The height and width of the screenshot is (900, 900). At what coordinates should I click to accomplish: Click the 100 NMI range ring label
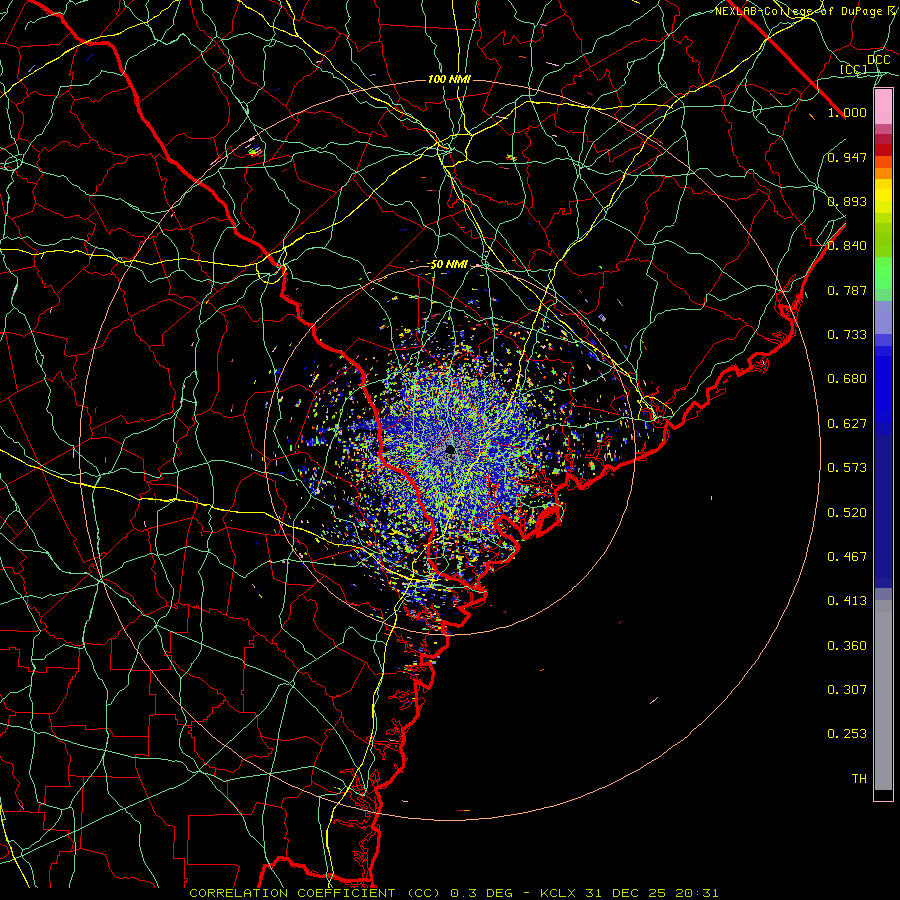tap(449, 79)
